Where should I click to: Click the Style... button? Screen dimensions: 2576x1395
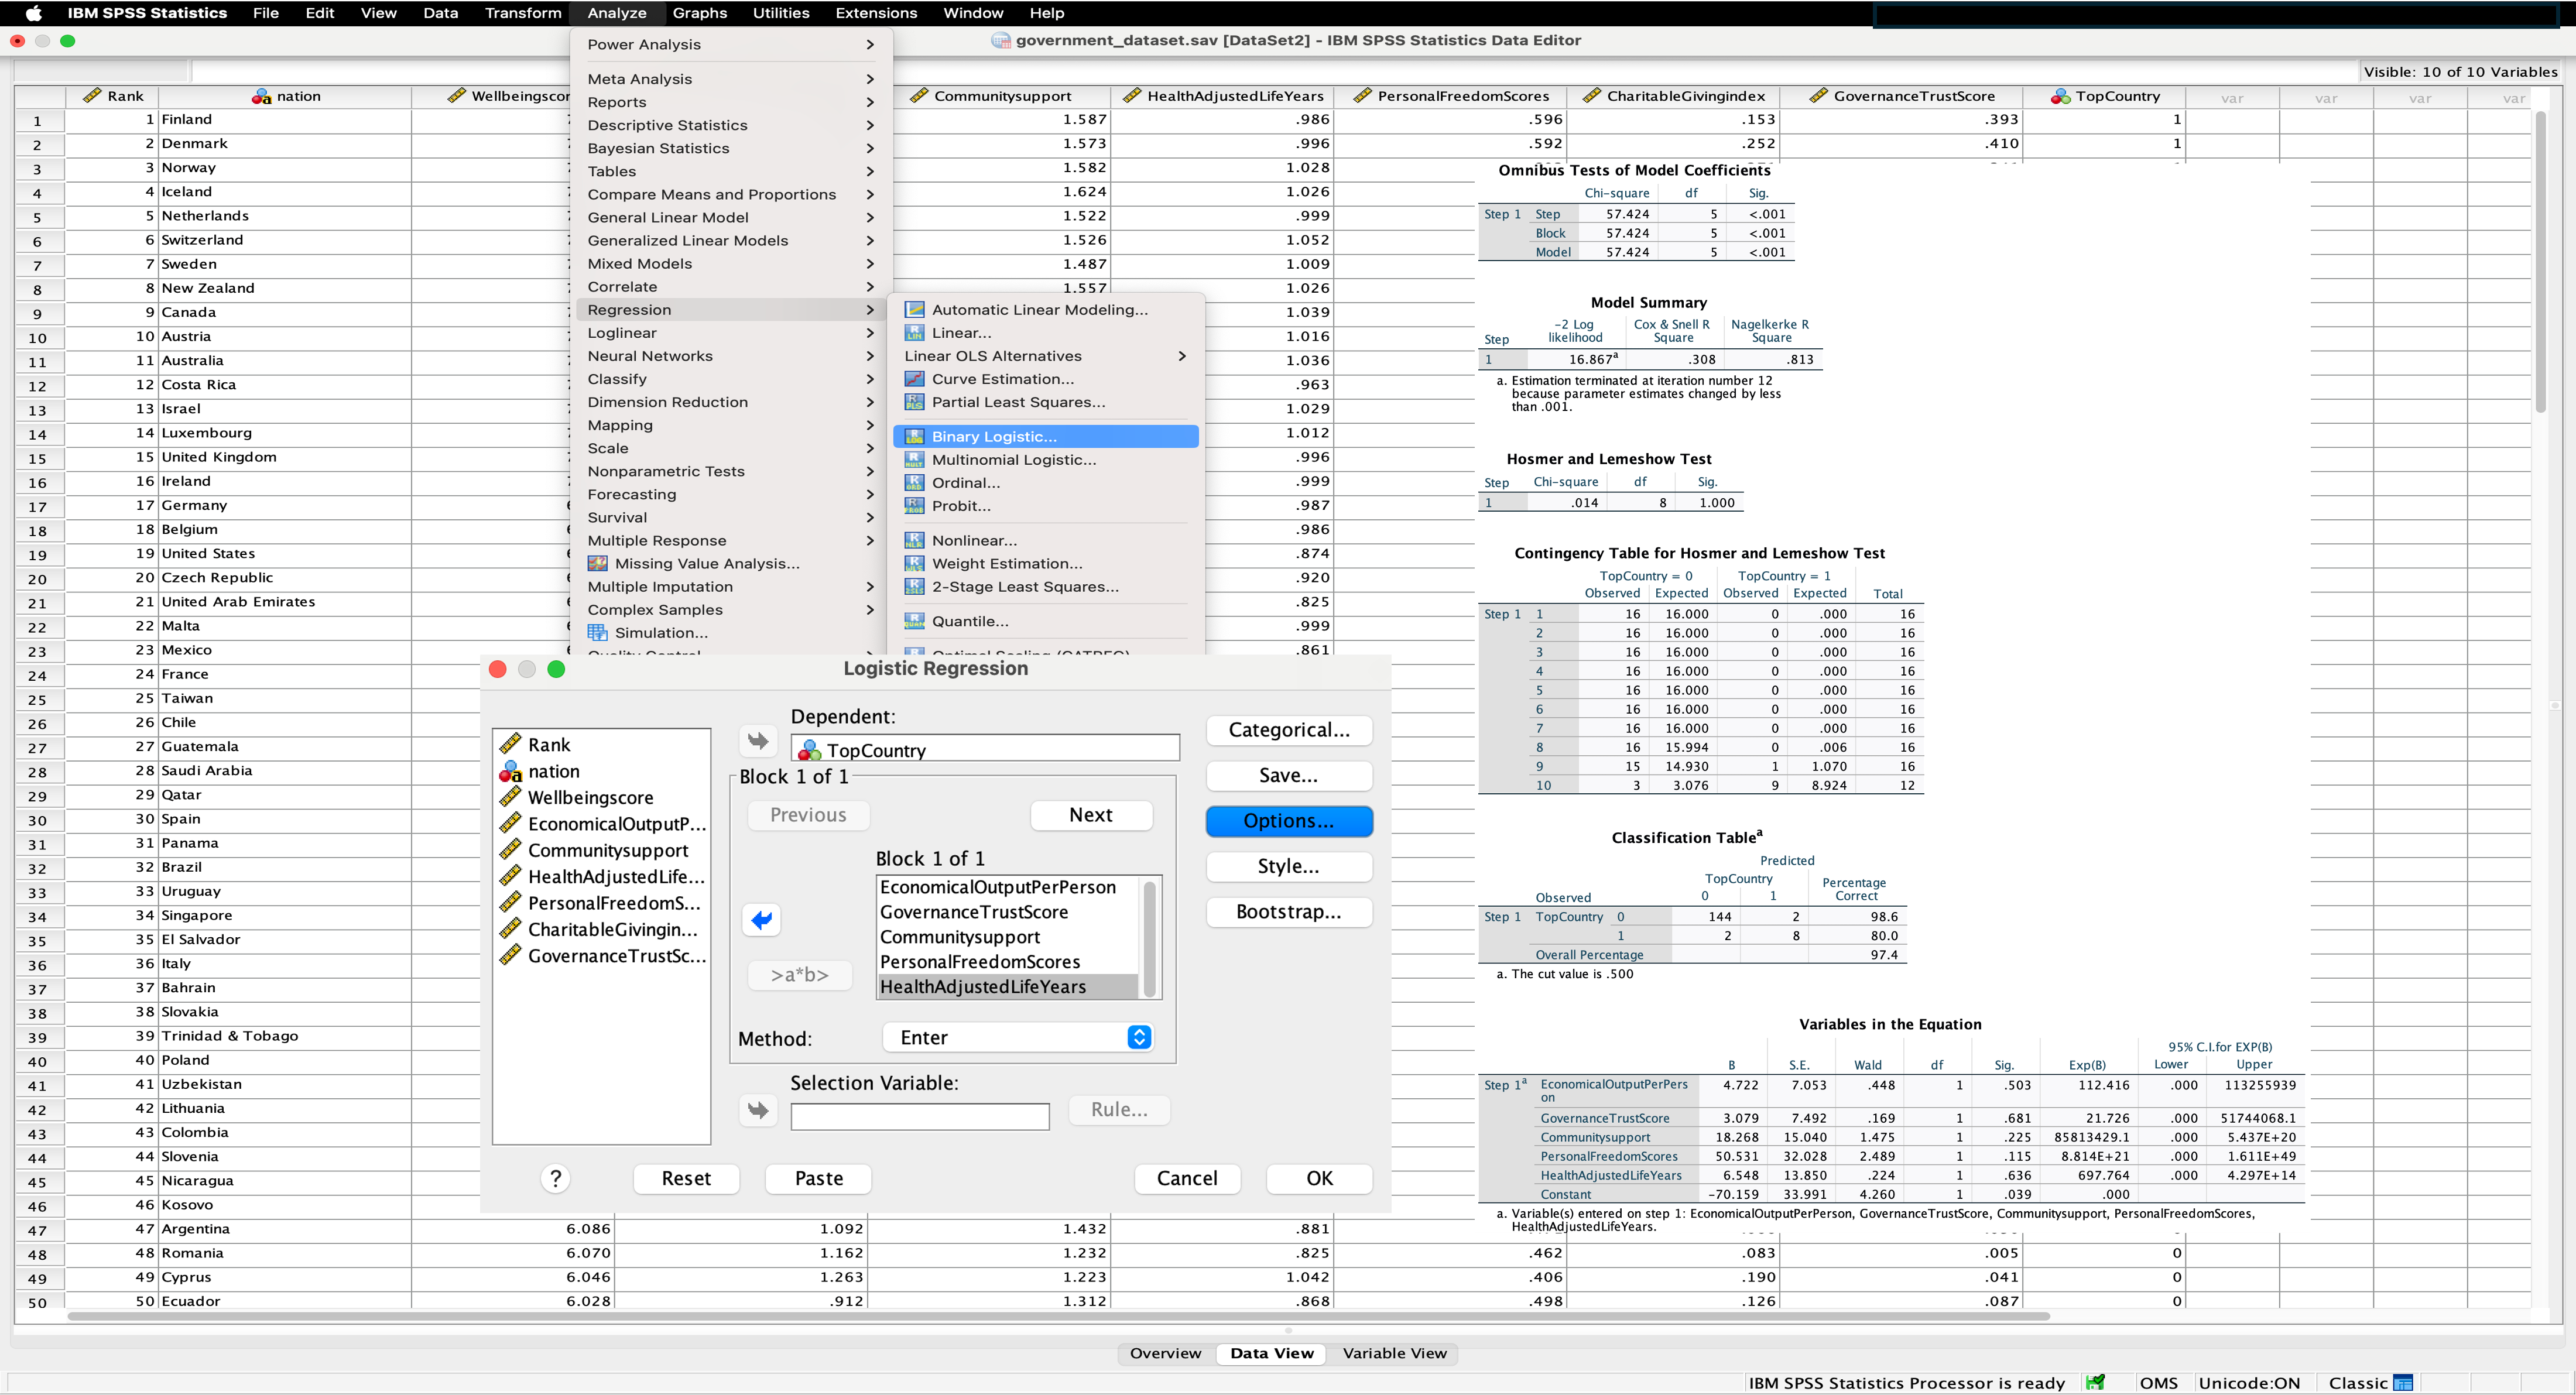point(1289,867)
